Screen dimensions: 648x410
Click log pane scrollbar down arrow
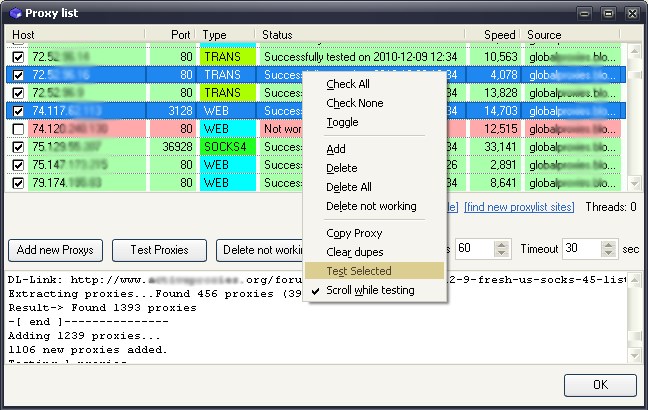pos(634,355)
